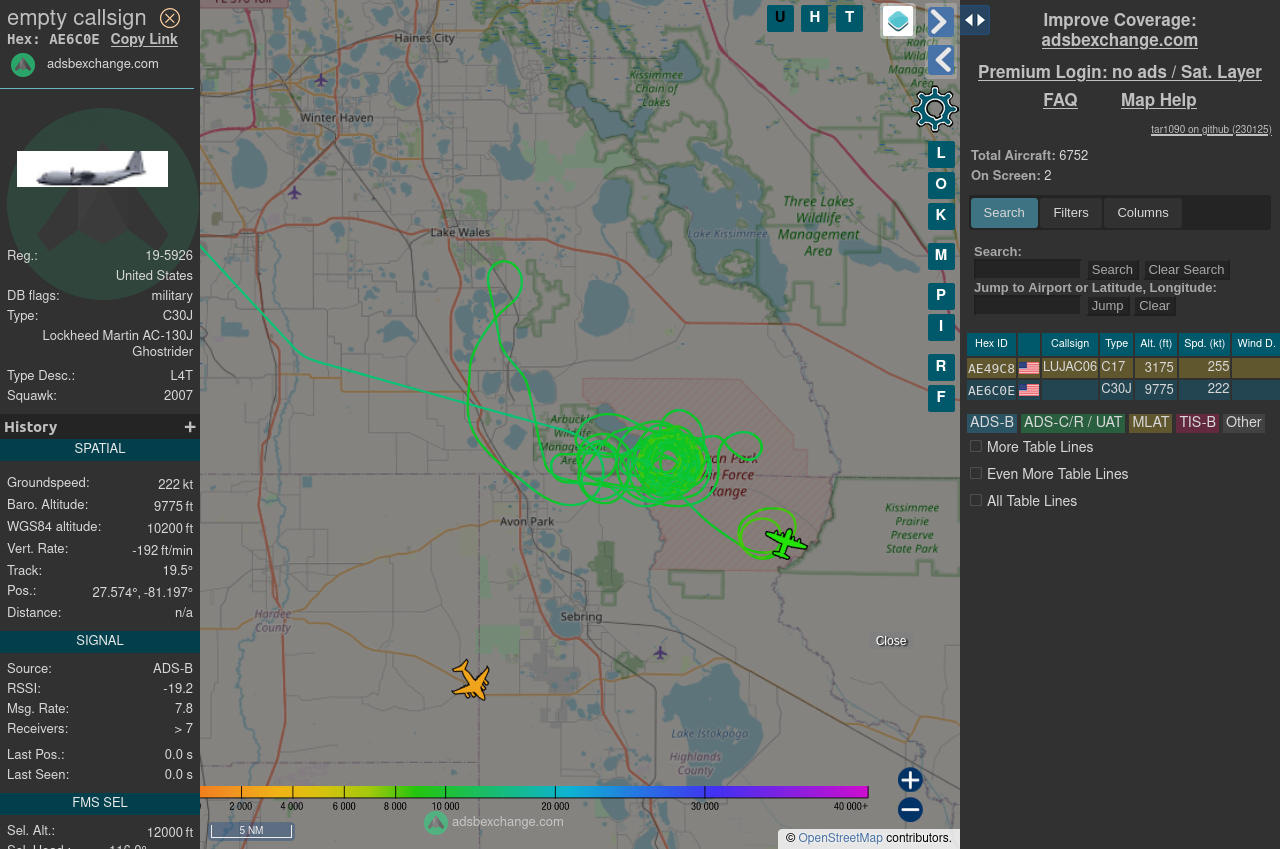Toggle the K map button
The height and width of the screenshot is (849, 1280).
(x=941, y=216)
